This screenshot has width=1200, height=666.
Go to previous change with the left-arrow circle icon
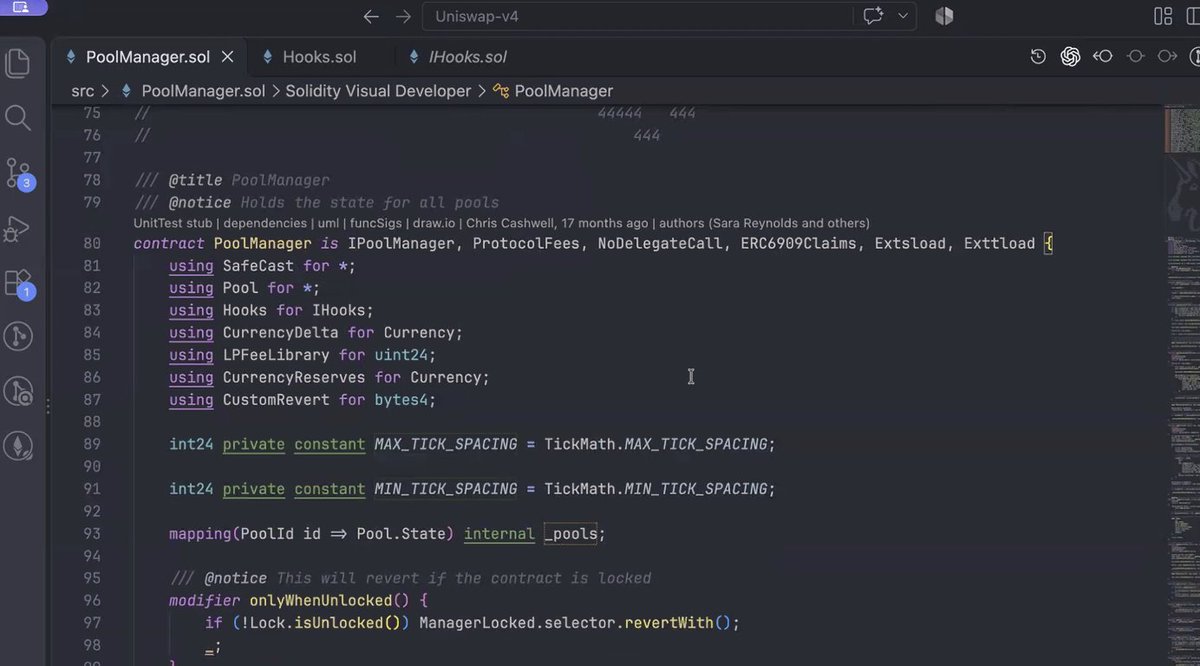1103,57
